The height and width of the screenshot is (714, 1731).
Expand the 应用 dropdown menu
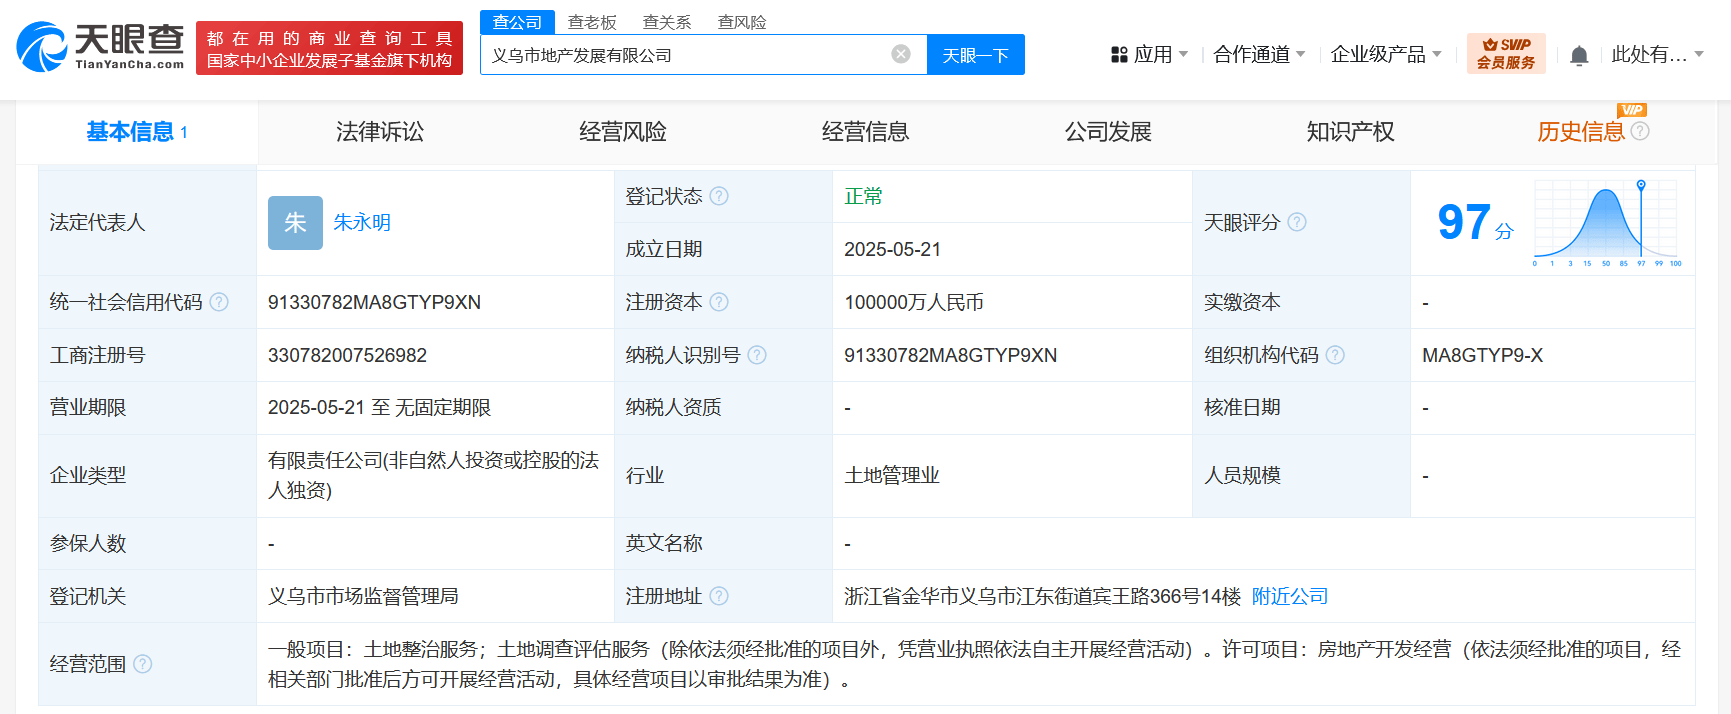(1150, 54)
